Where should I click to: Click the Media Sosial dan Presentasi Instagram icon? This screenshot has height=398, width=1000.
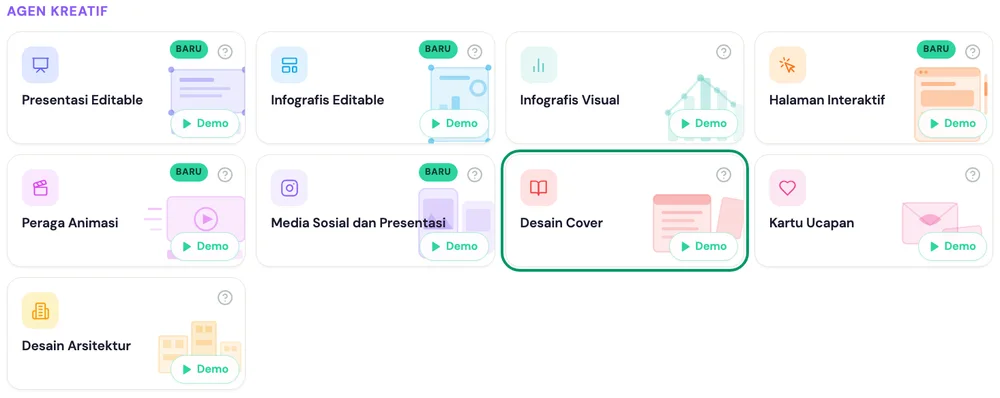(x=290, y=188)
